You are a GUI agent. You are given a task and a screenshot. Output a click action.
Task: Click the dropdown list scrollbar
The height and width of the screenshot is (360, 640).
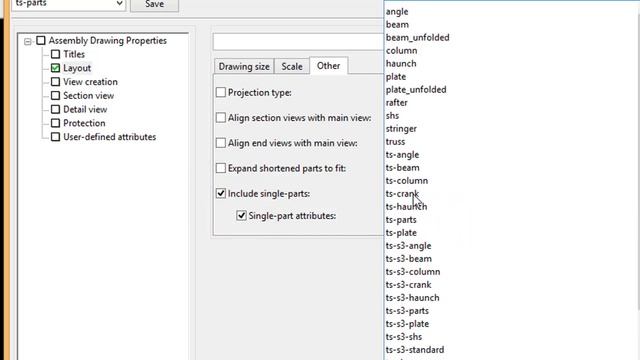(x=638, y=163)
